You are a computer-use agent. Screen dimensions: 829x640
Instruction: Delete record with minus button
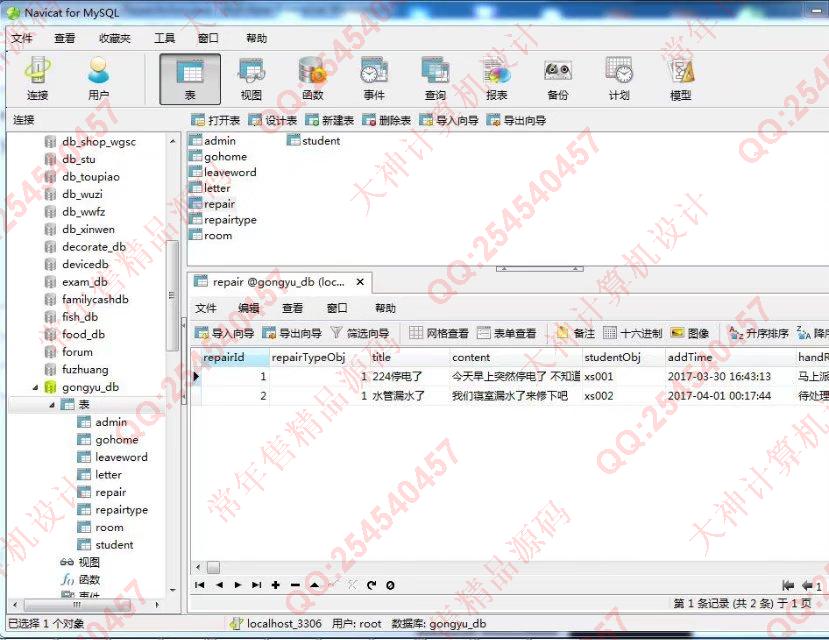tap(295, 585)
